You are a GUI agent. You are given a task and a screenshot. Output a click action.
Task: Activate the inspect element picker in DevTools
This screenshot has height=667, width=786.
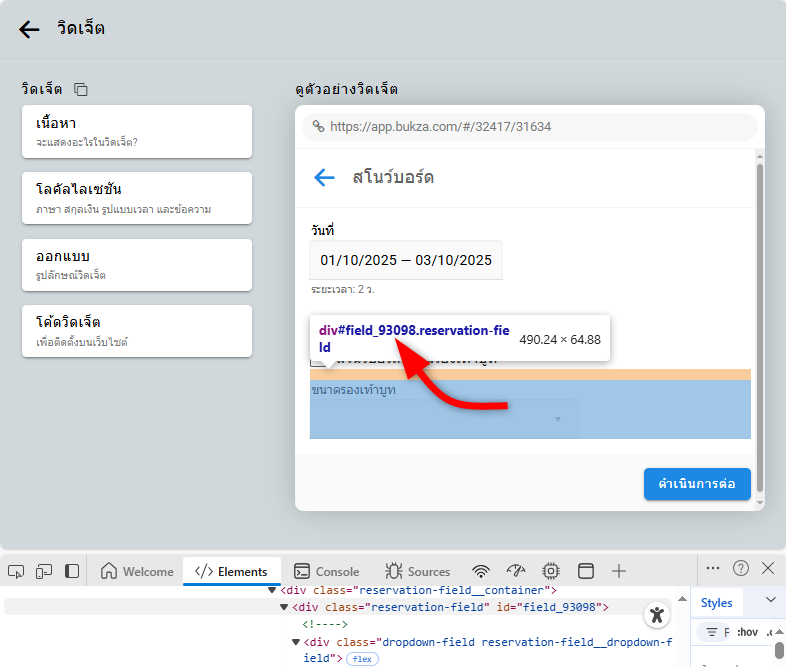pos(16,571)
